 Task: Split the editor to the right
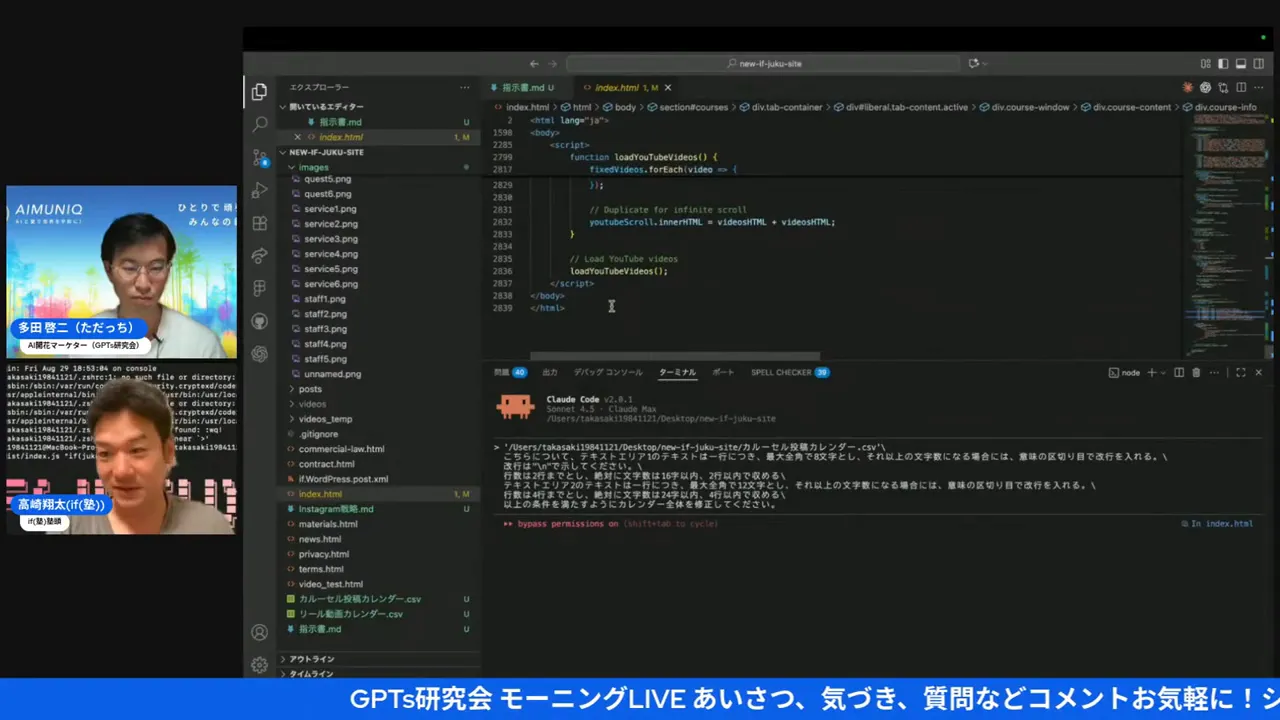coord(1241,88)
